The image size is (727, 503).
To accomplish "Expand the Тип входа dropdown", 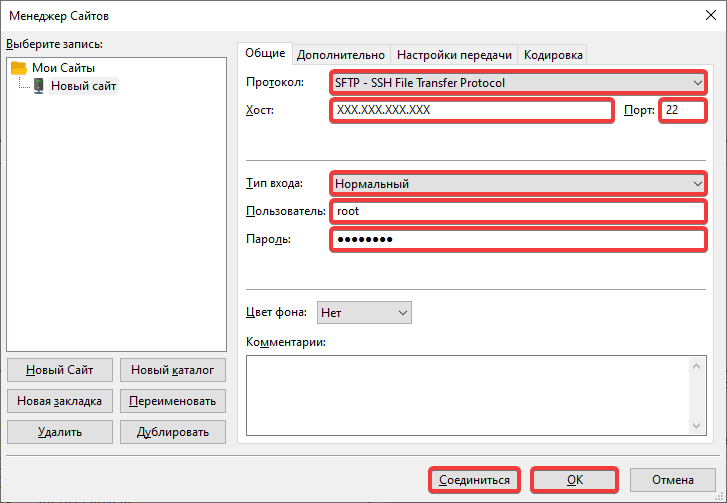I will click(517, 184).
